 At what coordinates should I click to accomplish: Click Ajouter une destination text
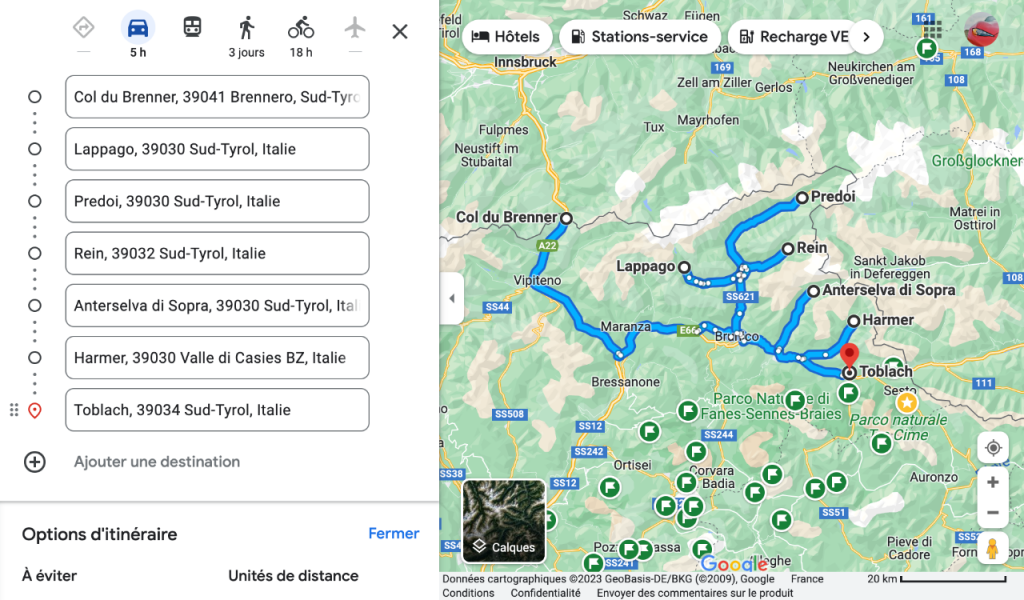point(157,462)
